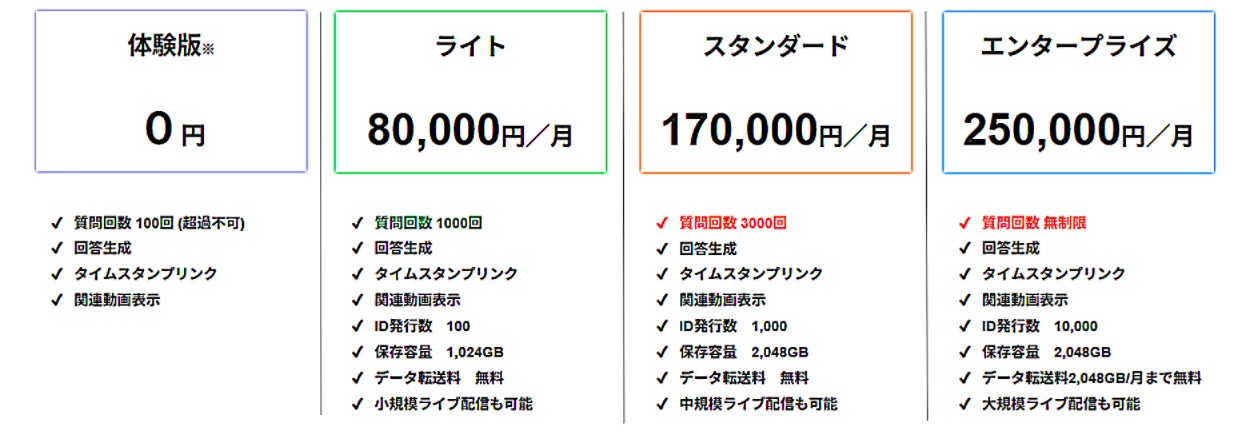Click ID発行数 1,000 in Standard list
1246x430 pixels.
pos(733,326)
